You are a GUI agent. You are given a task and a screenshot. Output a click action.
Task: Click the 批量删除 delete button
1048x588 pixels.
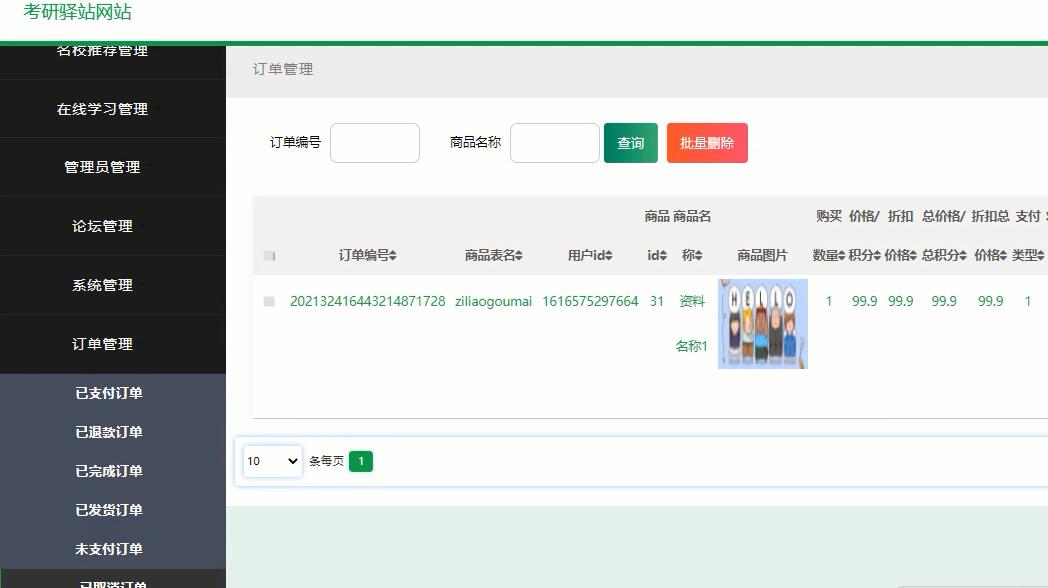coord(707,142)
